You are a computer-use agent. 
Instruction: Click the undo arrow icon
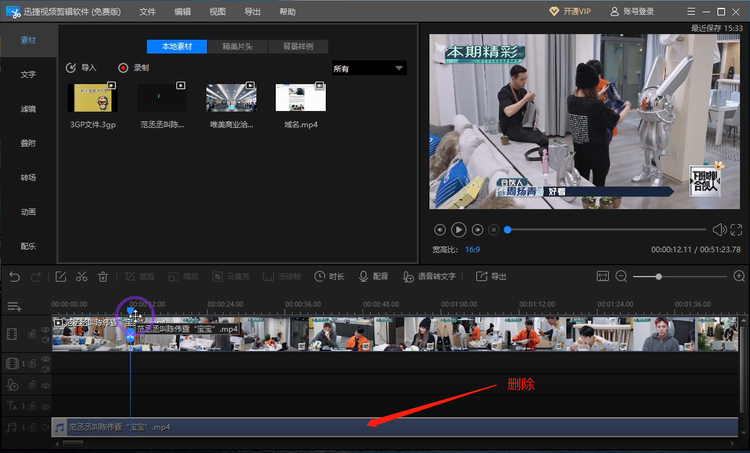coord(14,276)
